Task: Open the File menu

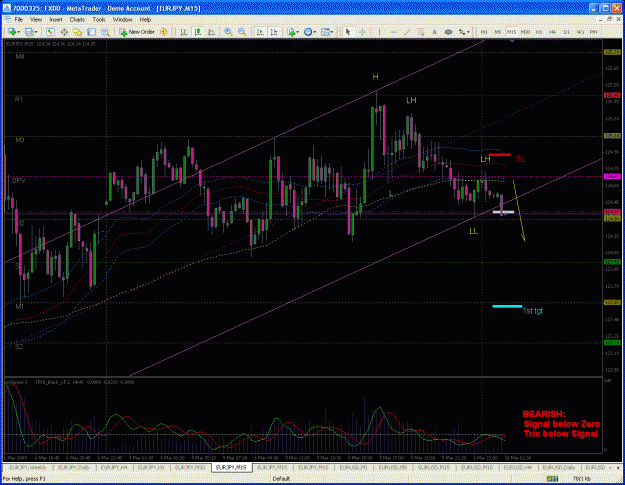Action: pos(19,20)
